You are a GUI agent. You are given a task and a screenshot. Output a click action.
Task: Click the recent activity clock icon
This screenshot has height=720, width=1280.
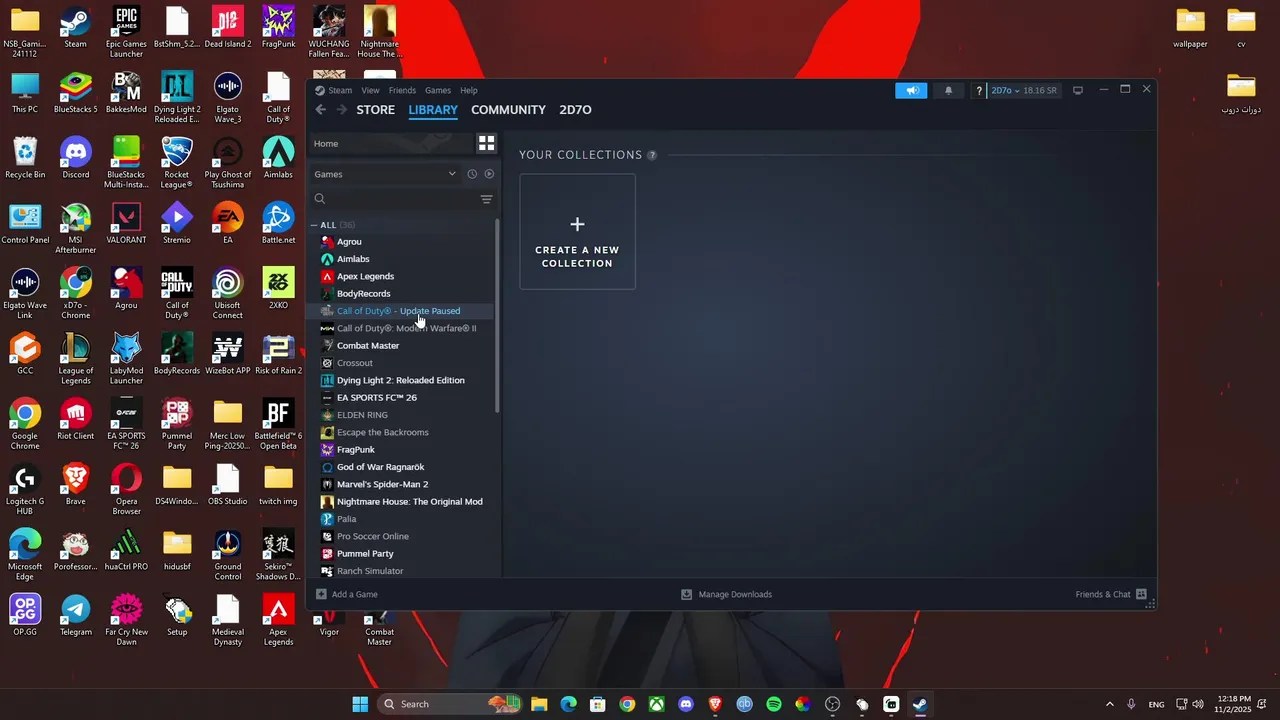(x=472, y=174)
